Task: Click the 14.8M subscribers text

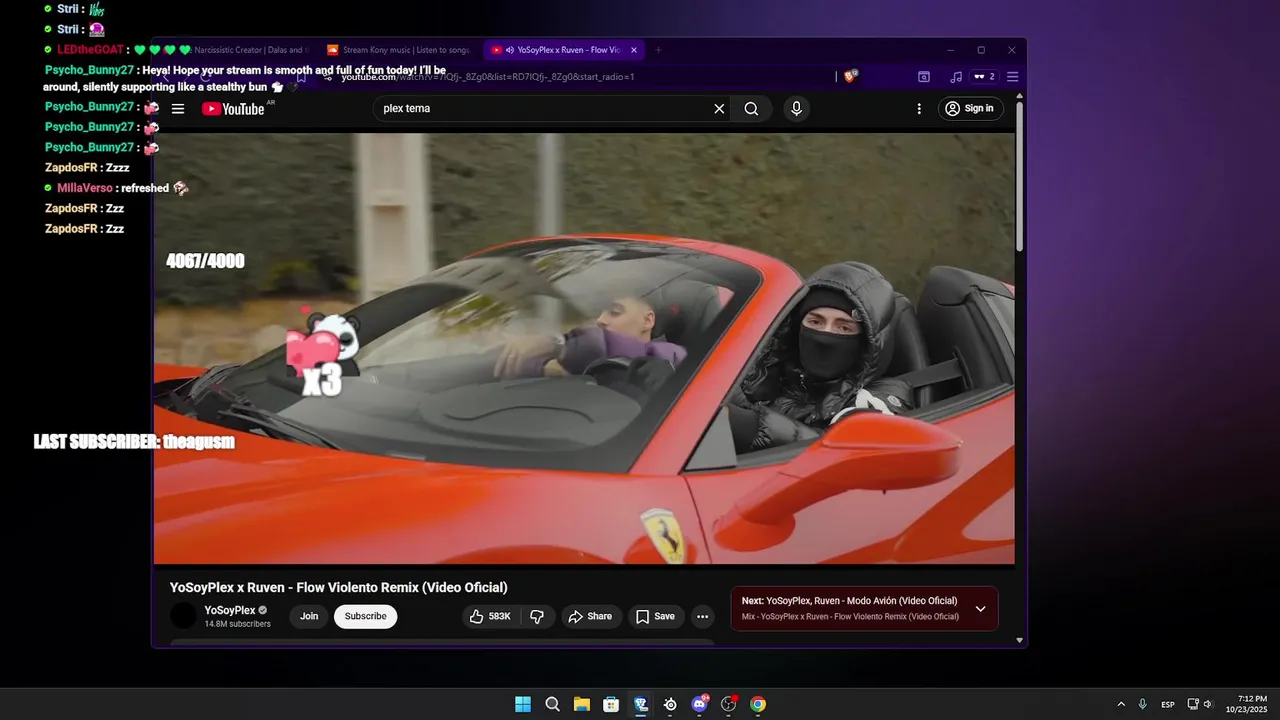Action: pos(238,624)
